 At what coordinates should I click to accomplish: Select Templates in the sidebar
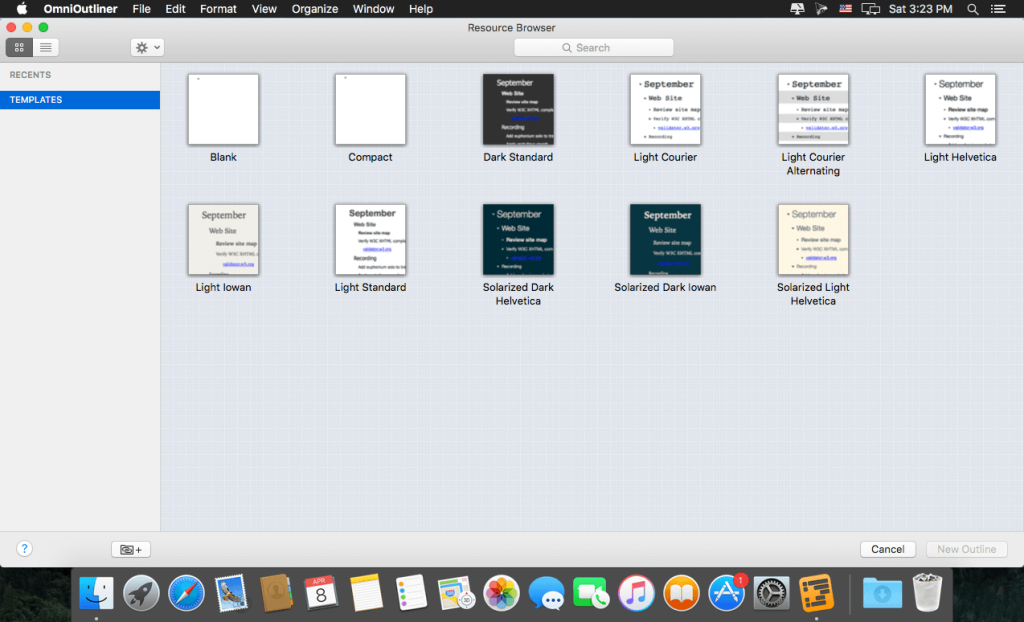pos(36,100)
